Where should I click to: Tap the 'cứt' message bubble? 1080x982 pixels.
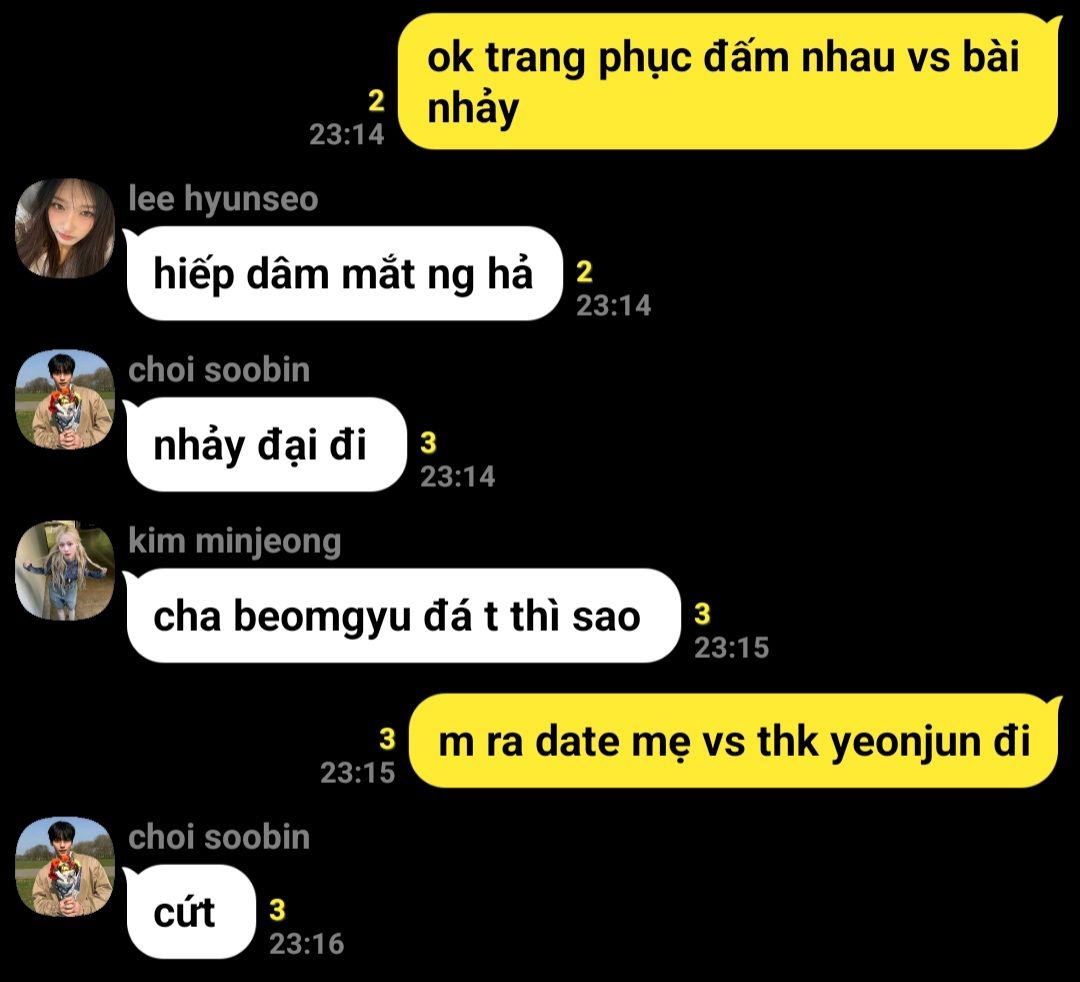point(189,912)
